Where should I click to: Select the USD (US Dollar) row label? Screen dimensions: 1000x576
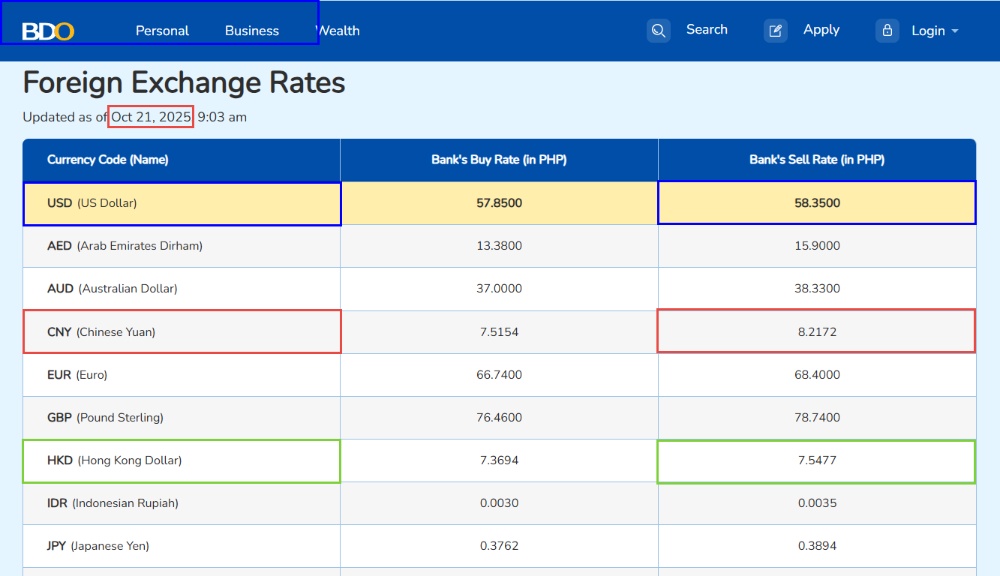[x=92, y=203]
